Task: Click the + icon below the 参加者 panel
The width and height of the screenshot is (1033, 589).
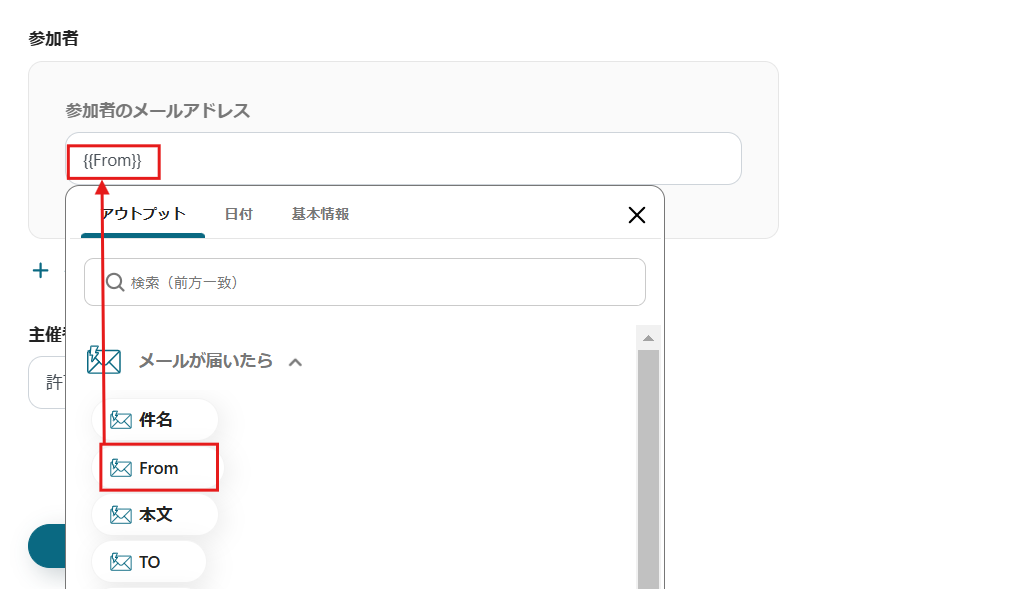Action: pyautogui.click(x=40, y=270)
